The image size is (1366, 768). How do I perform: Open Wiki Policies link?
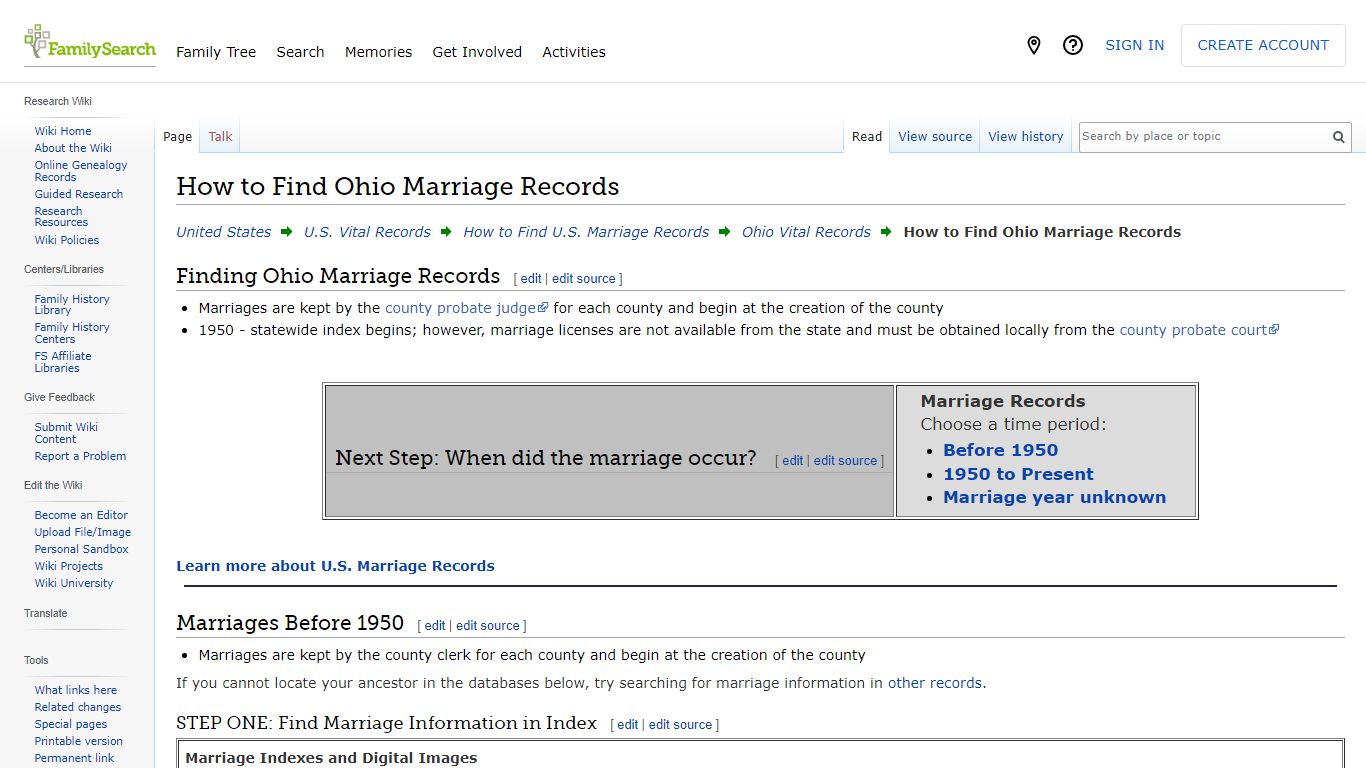pyautogui.click(x=67, y=240)
